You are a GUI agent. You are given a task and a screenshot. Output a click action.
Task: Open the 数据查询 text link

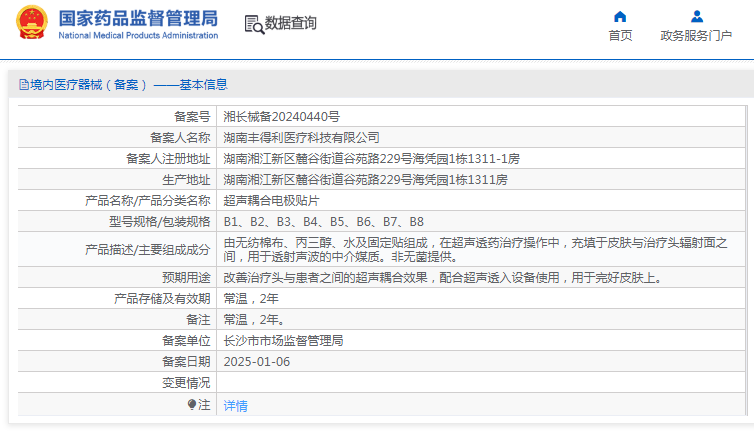290,23
